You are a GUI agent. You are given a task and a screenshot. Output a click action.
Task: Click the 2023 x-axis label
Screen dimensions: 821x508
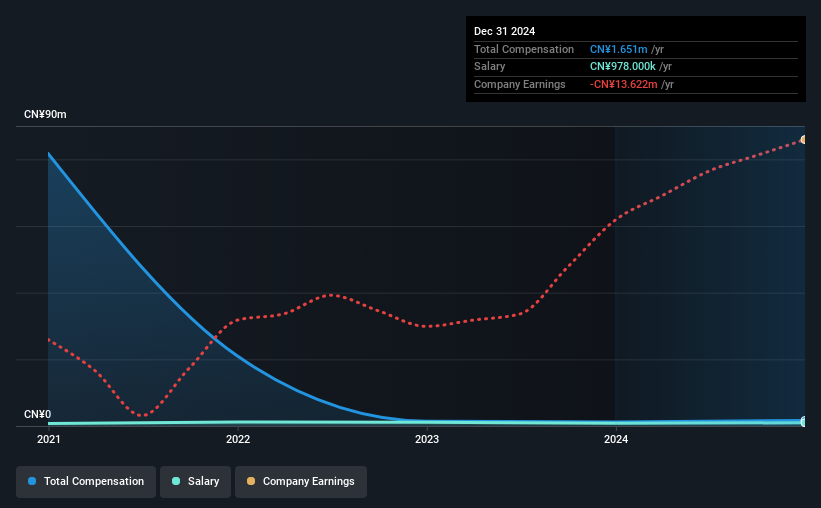coord(427,439)
